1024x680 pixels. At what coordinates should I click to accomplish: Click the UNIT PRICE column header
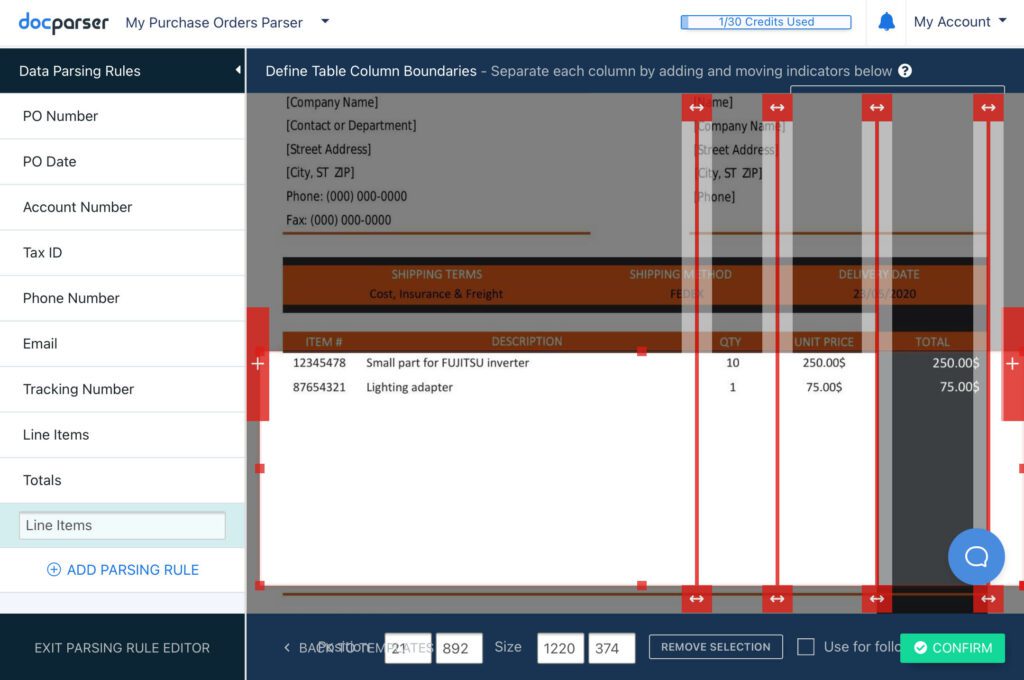[824, 342]
